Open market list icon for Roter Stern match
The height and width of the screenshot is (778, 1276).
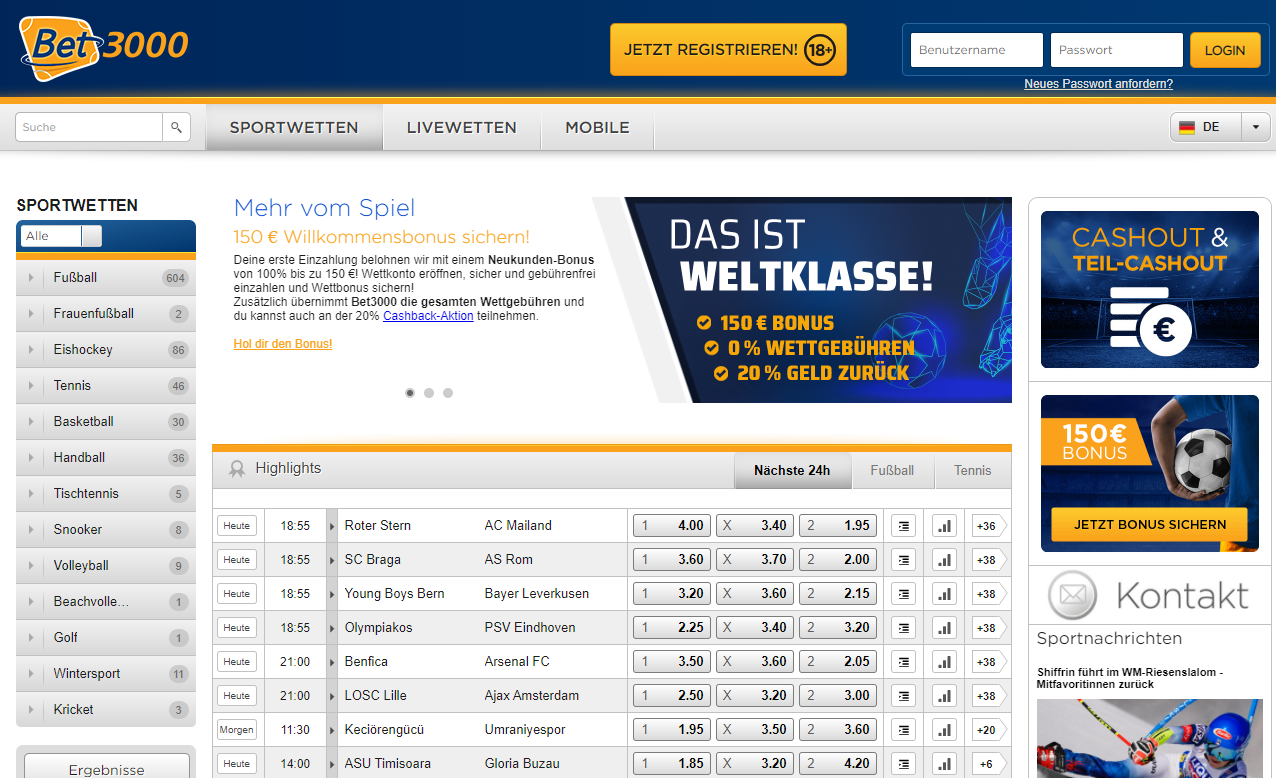(x=904, y=526)
